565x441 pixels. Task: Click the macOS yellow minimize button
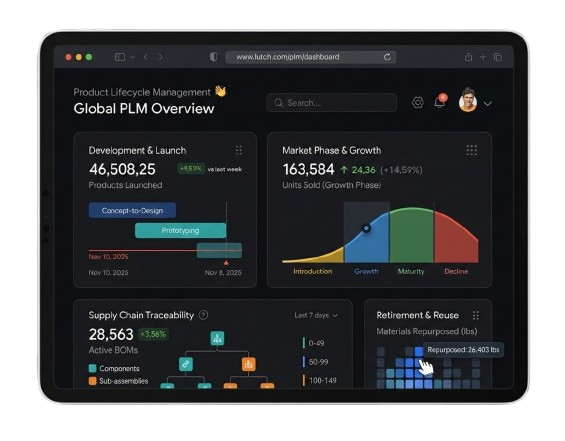coord(79,57)
